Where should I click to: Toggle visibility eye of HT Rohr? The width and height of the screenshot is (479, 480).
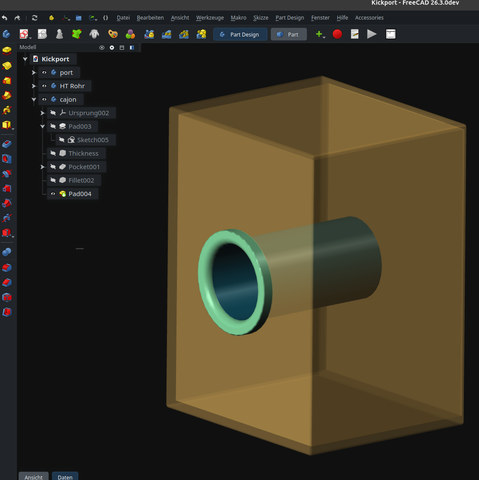coord(44,86)
